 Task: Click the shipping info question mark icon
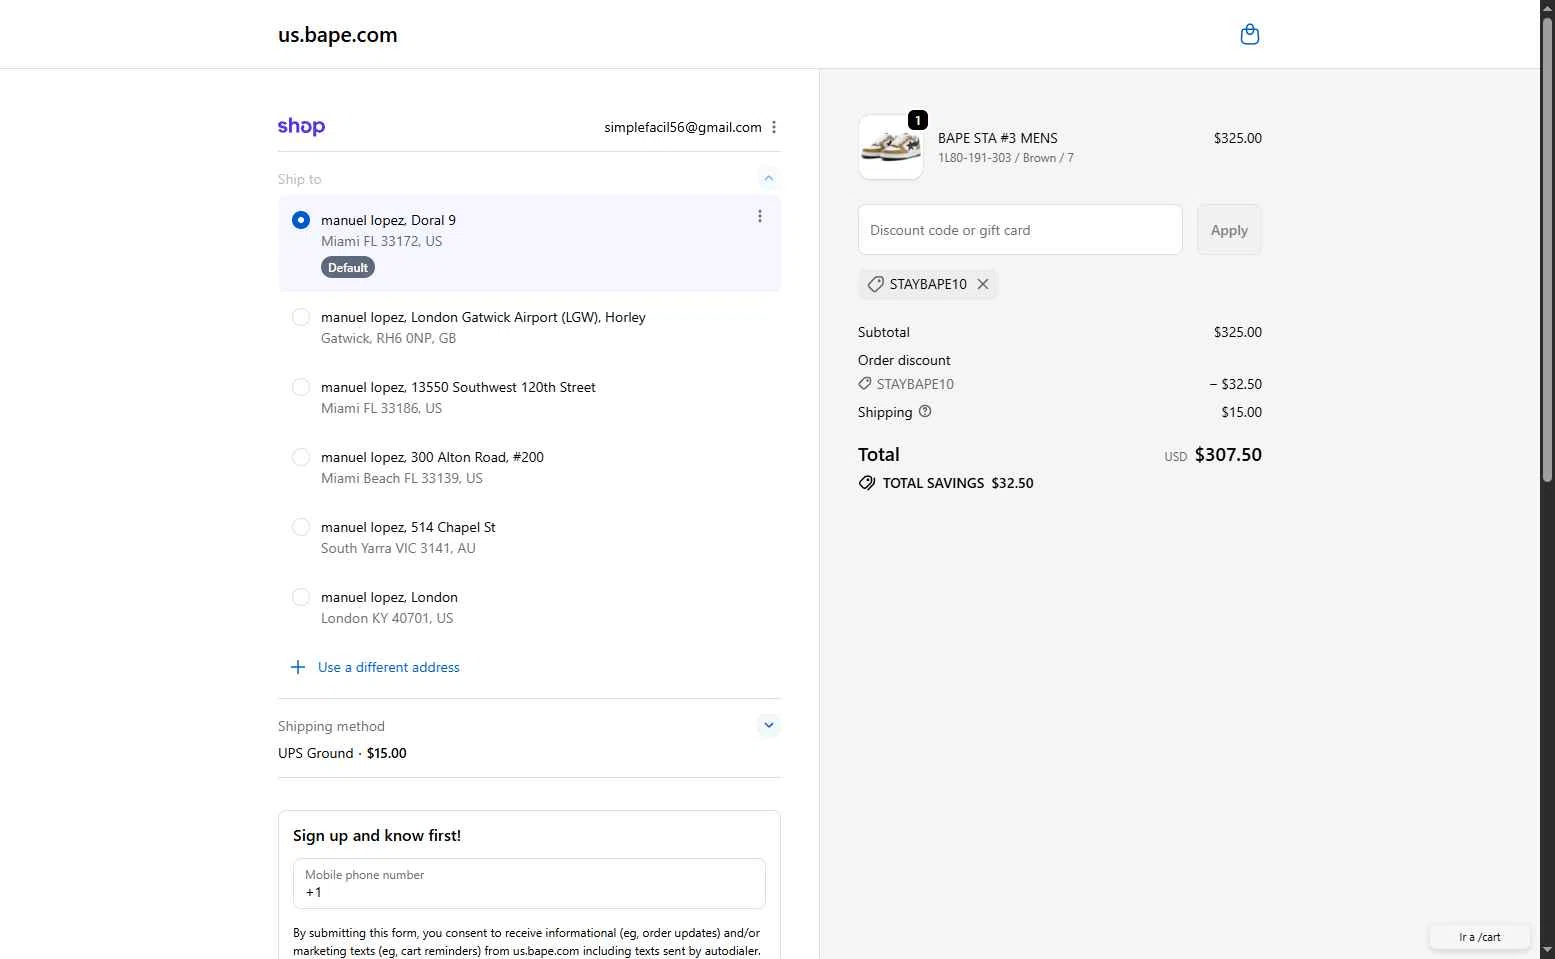(925, 411)
